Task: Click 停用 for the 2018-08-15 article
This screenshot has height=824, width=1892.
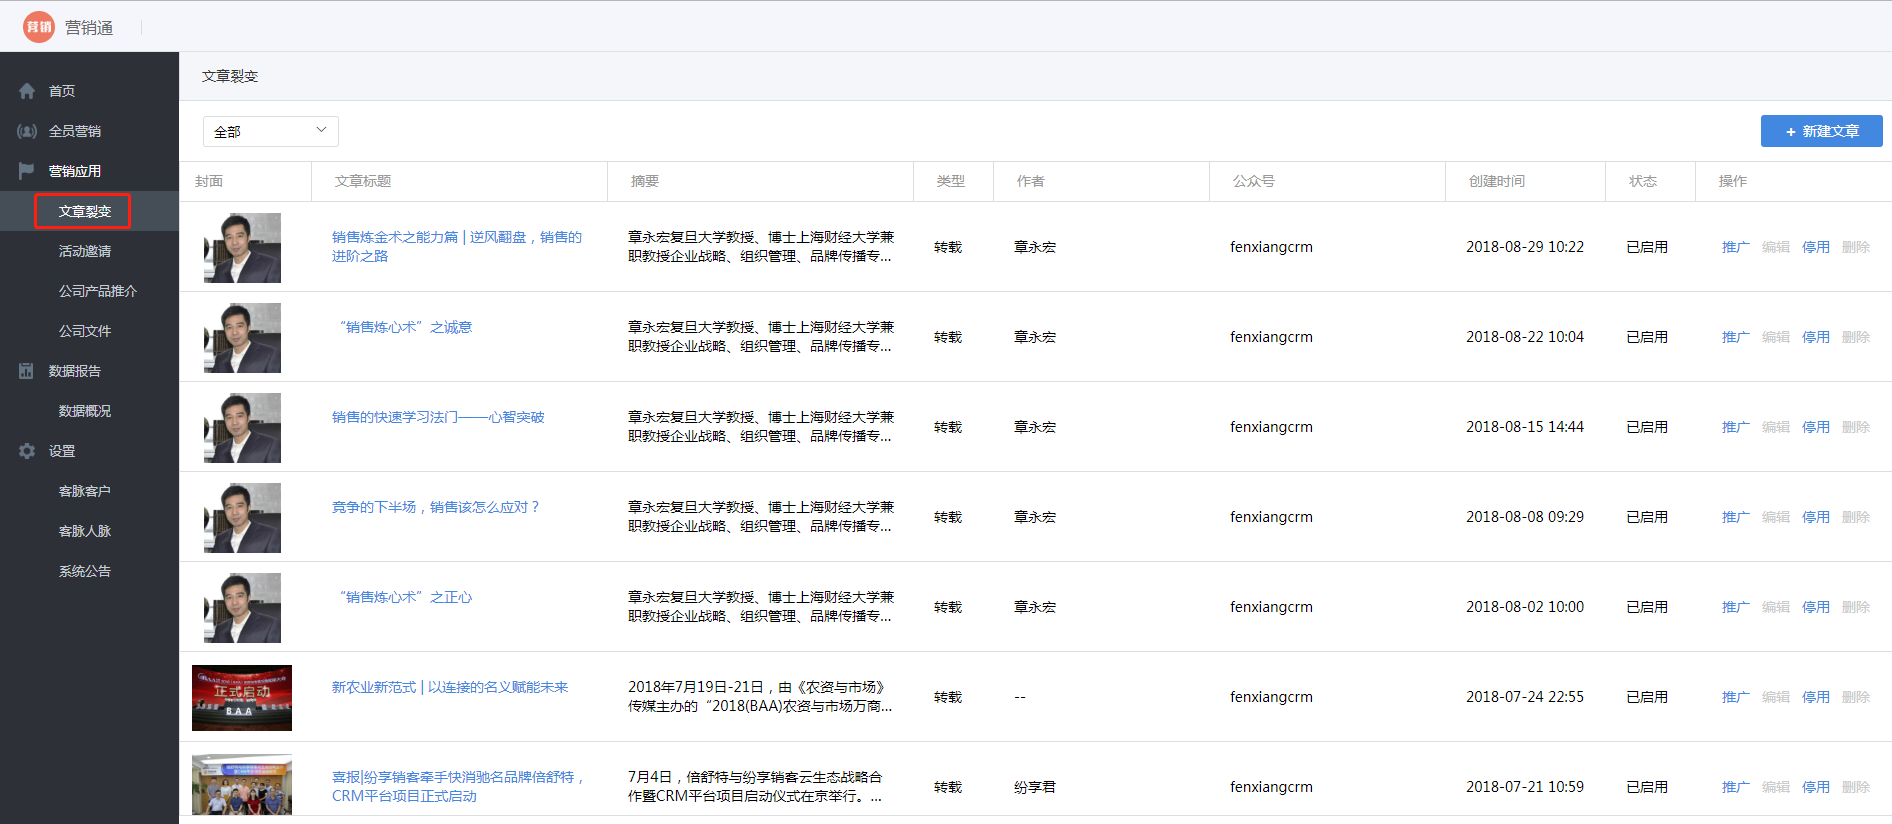Action: pos(1815,427)
